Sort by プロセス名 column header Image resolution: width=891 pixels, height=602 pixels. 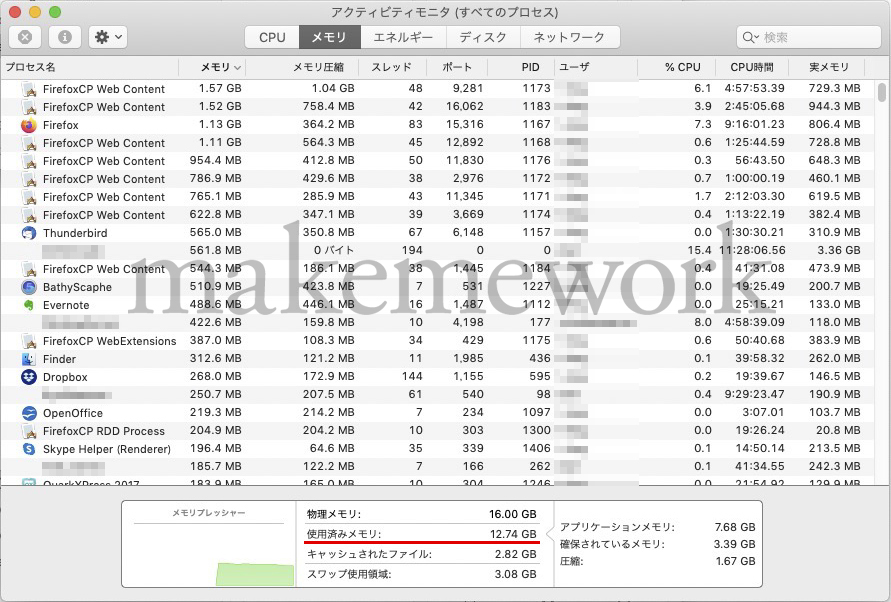[x=90, y=67]
